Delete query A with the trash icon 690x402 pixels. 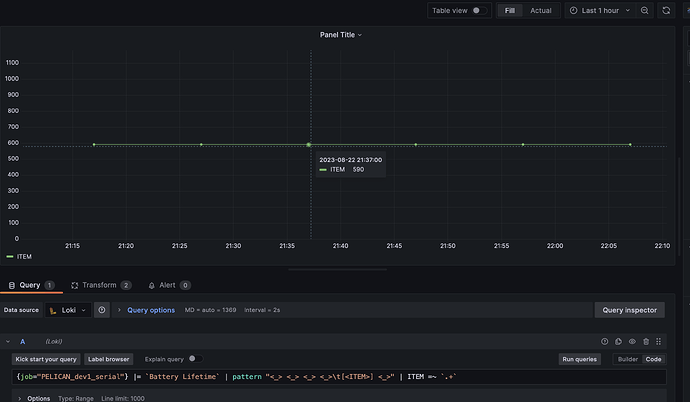click(646, 341)
